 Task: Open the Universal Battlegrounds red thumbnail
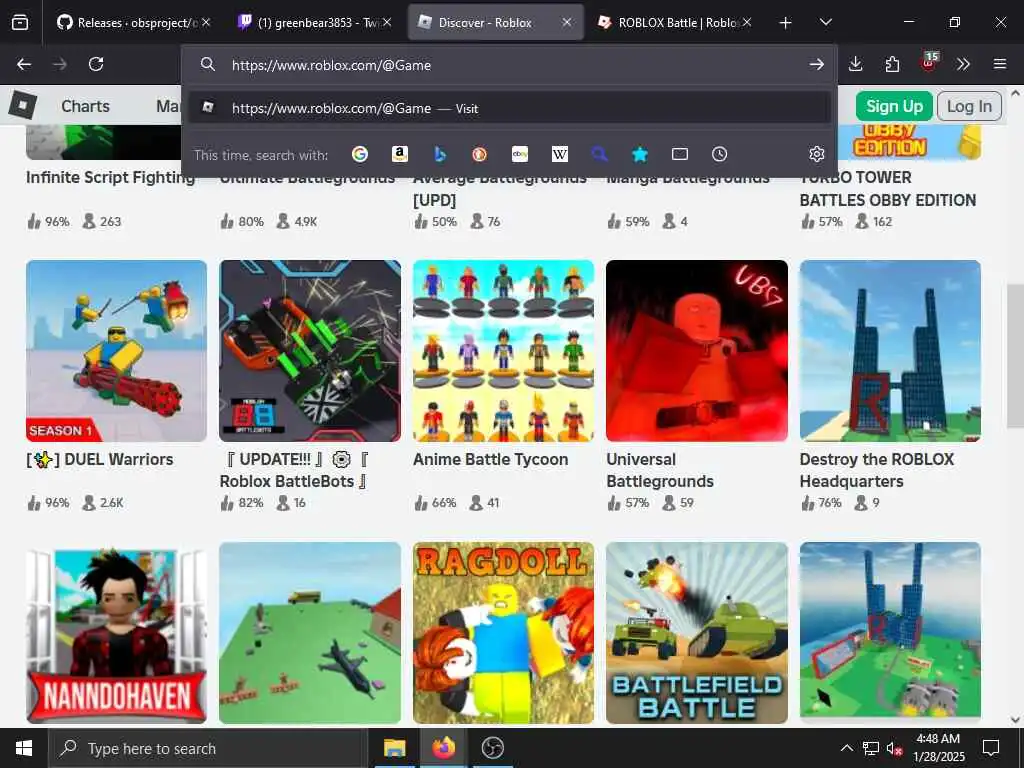tap(697, 351)
